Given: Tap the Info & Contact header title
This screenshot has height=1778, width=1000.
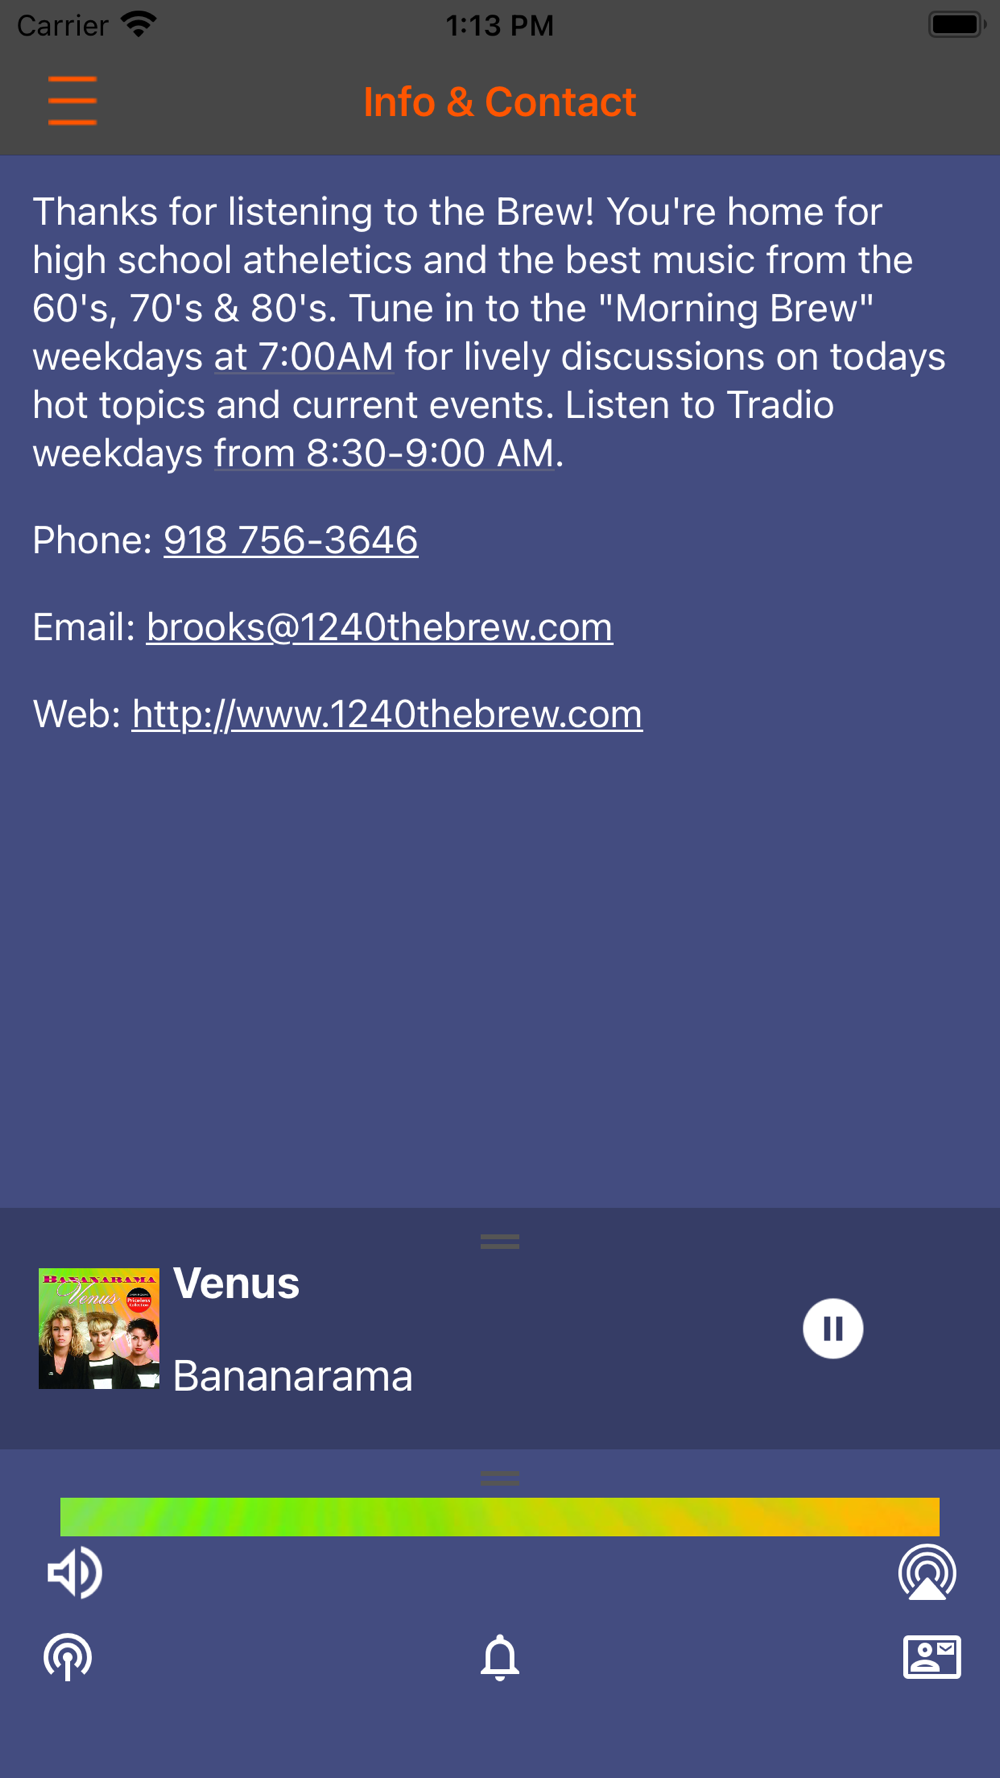Looking at the screenshot, I should point(500,102).
